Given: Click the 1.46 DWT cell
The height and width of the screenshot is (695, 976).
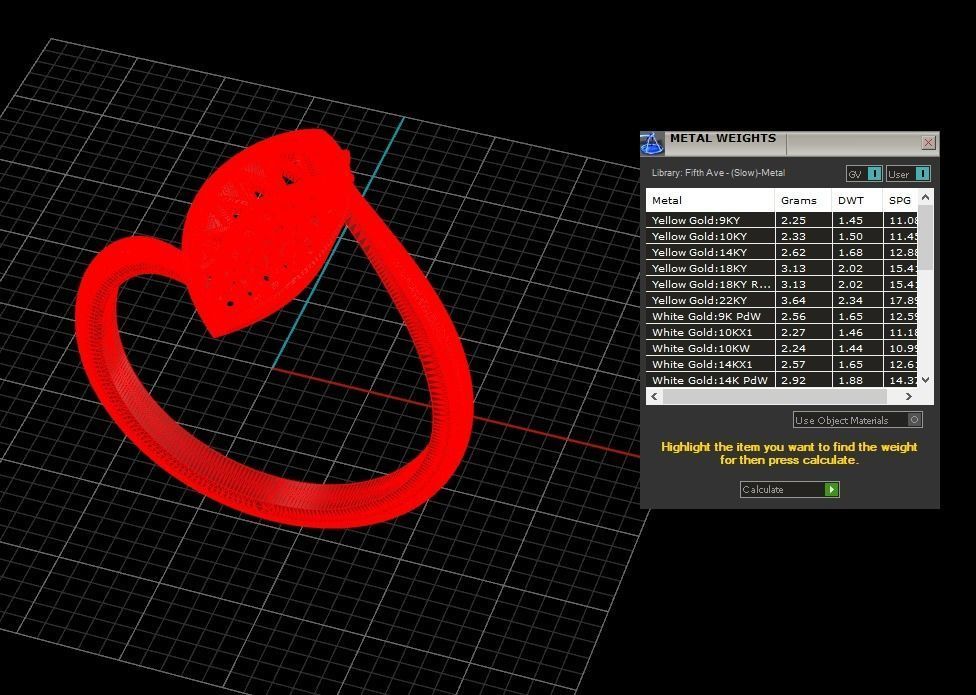Looking at the screenshot, I should click(x=857, y=332).
